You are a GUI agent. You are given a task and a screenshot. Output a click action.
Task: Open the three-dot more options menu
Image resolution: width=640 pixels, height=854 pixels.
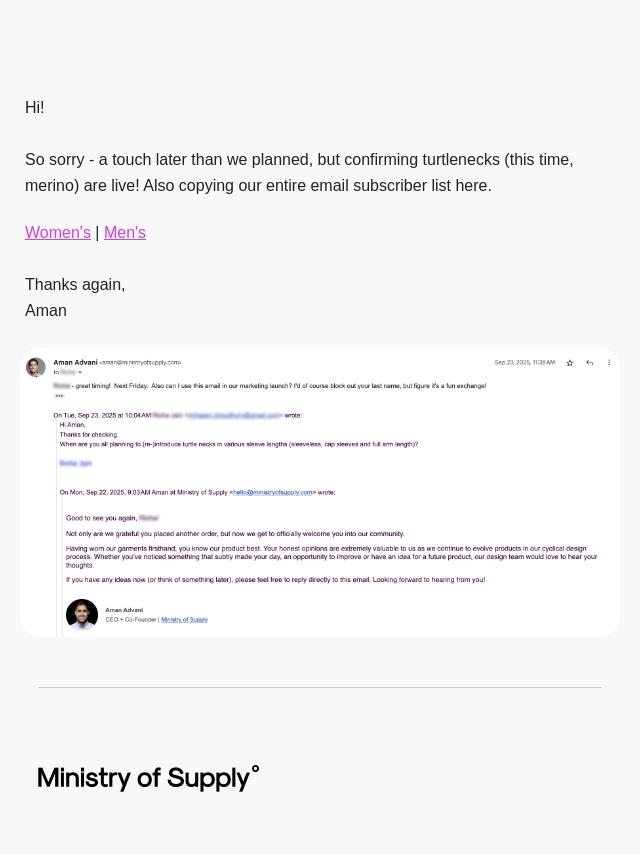(609, 363)
